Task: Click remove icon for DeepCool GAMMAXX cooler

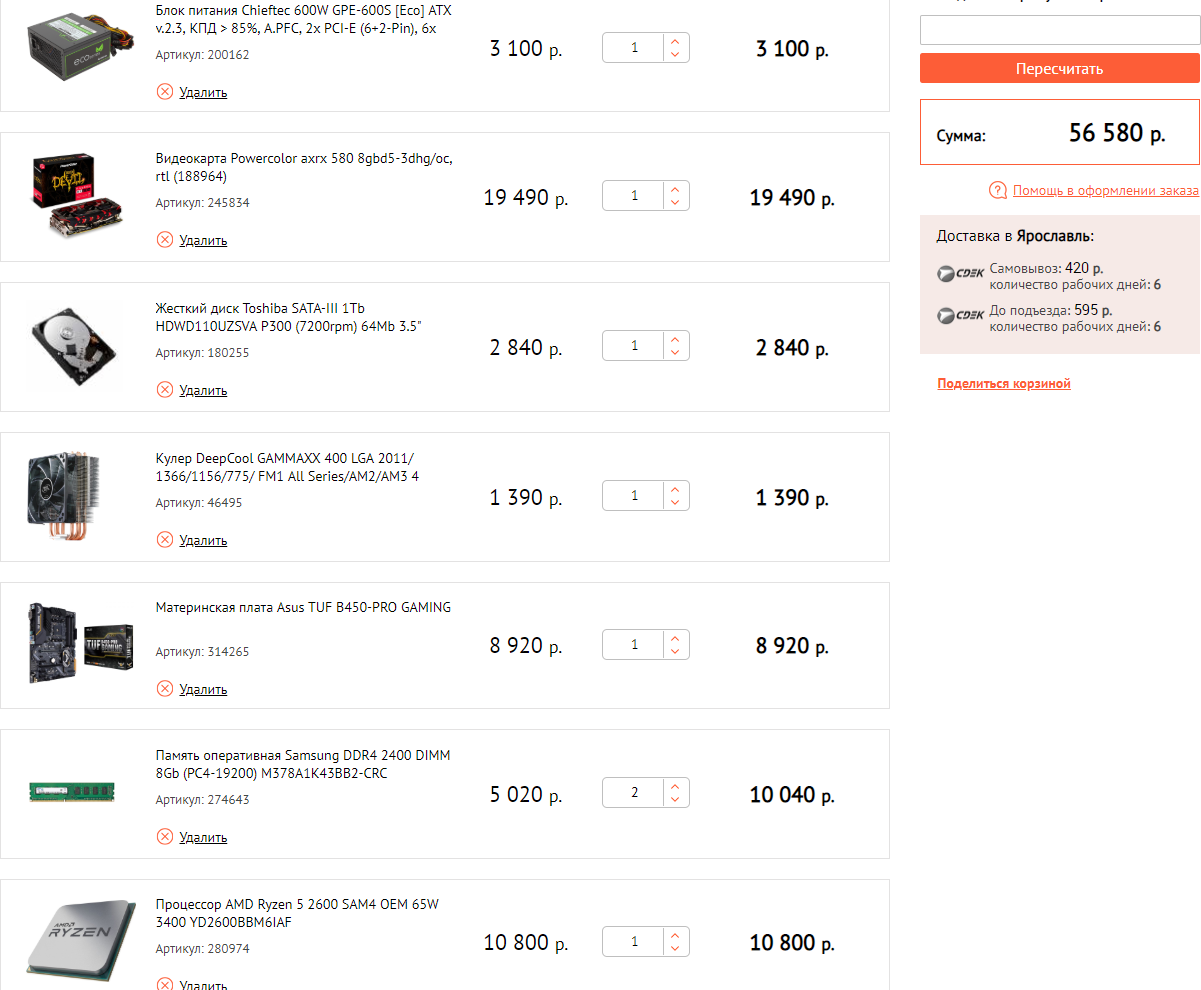Action: 165,540
